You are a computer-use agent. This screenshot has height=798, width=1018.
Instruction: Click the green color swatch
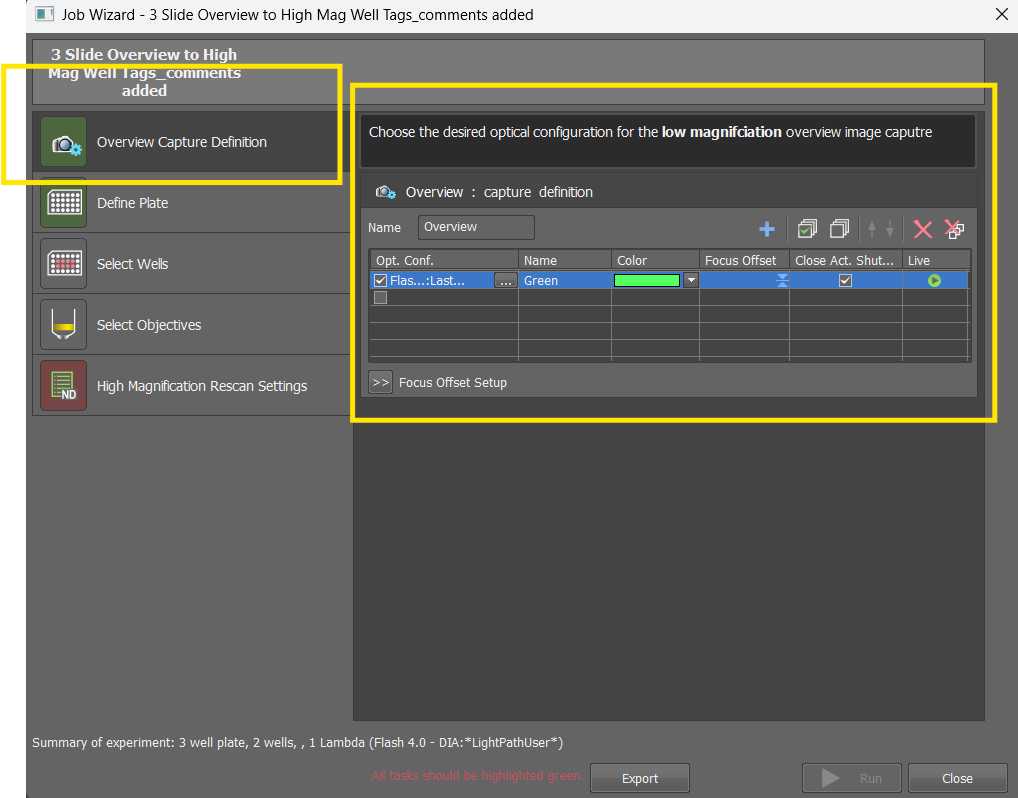[646, 281]
